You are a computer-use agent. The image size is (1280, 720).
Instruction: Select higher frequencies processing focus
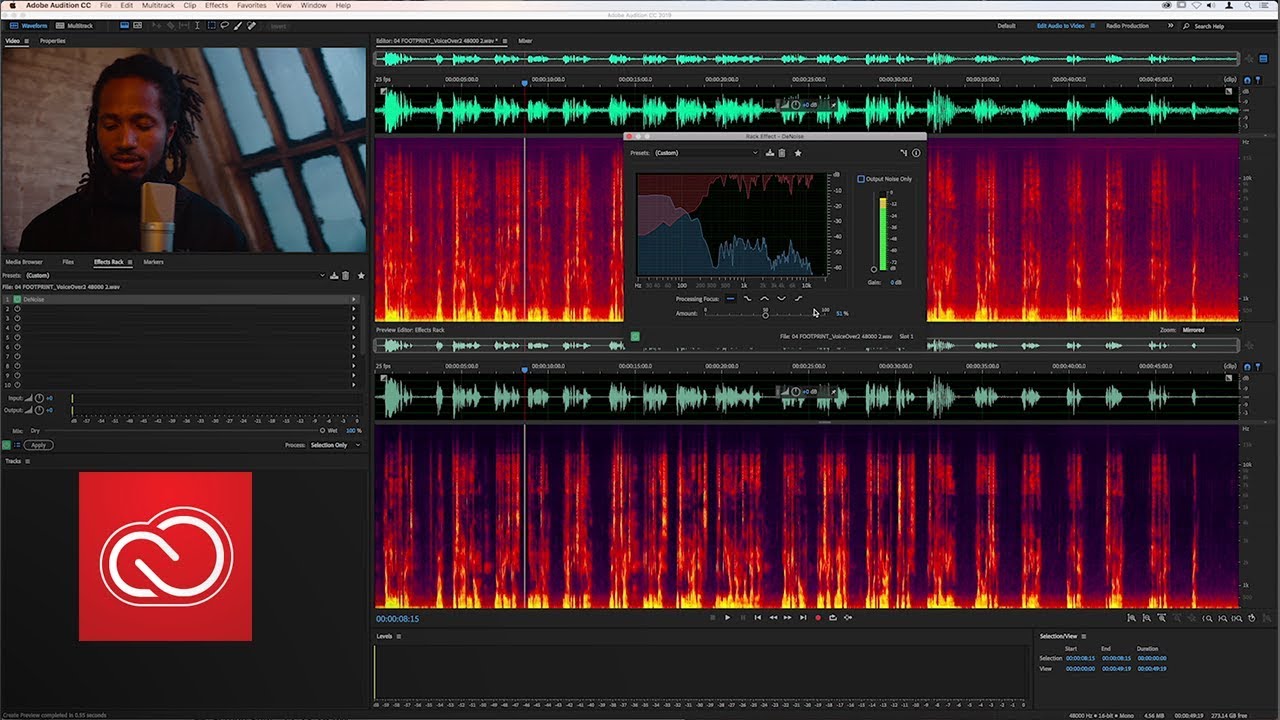798,299
